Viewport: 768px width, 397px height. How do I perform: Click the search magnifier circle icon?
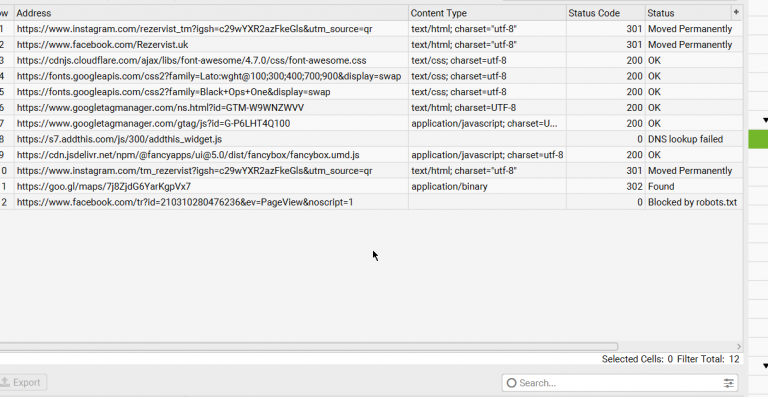click(511, 383)
